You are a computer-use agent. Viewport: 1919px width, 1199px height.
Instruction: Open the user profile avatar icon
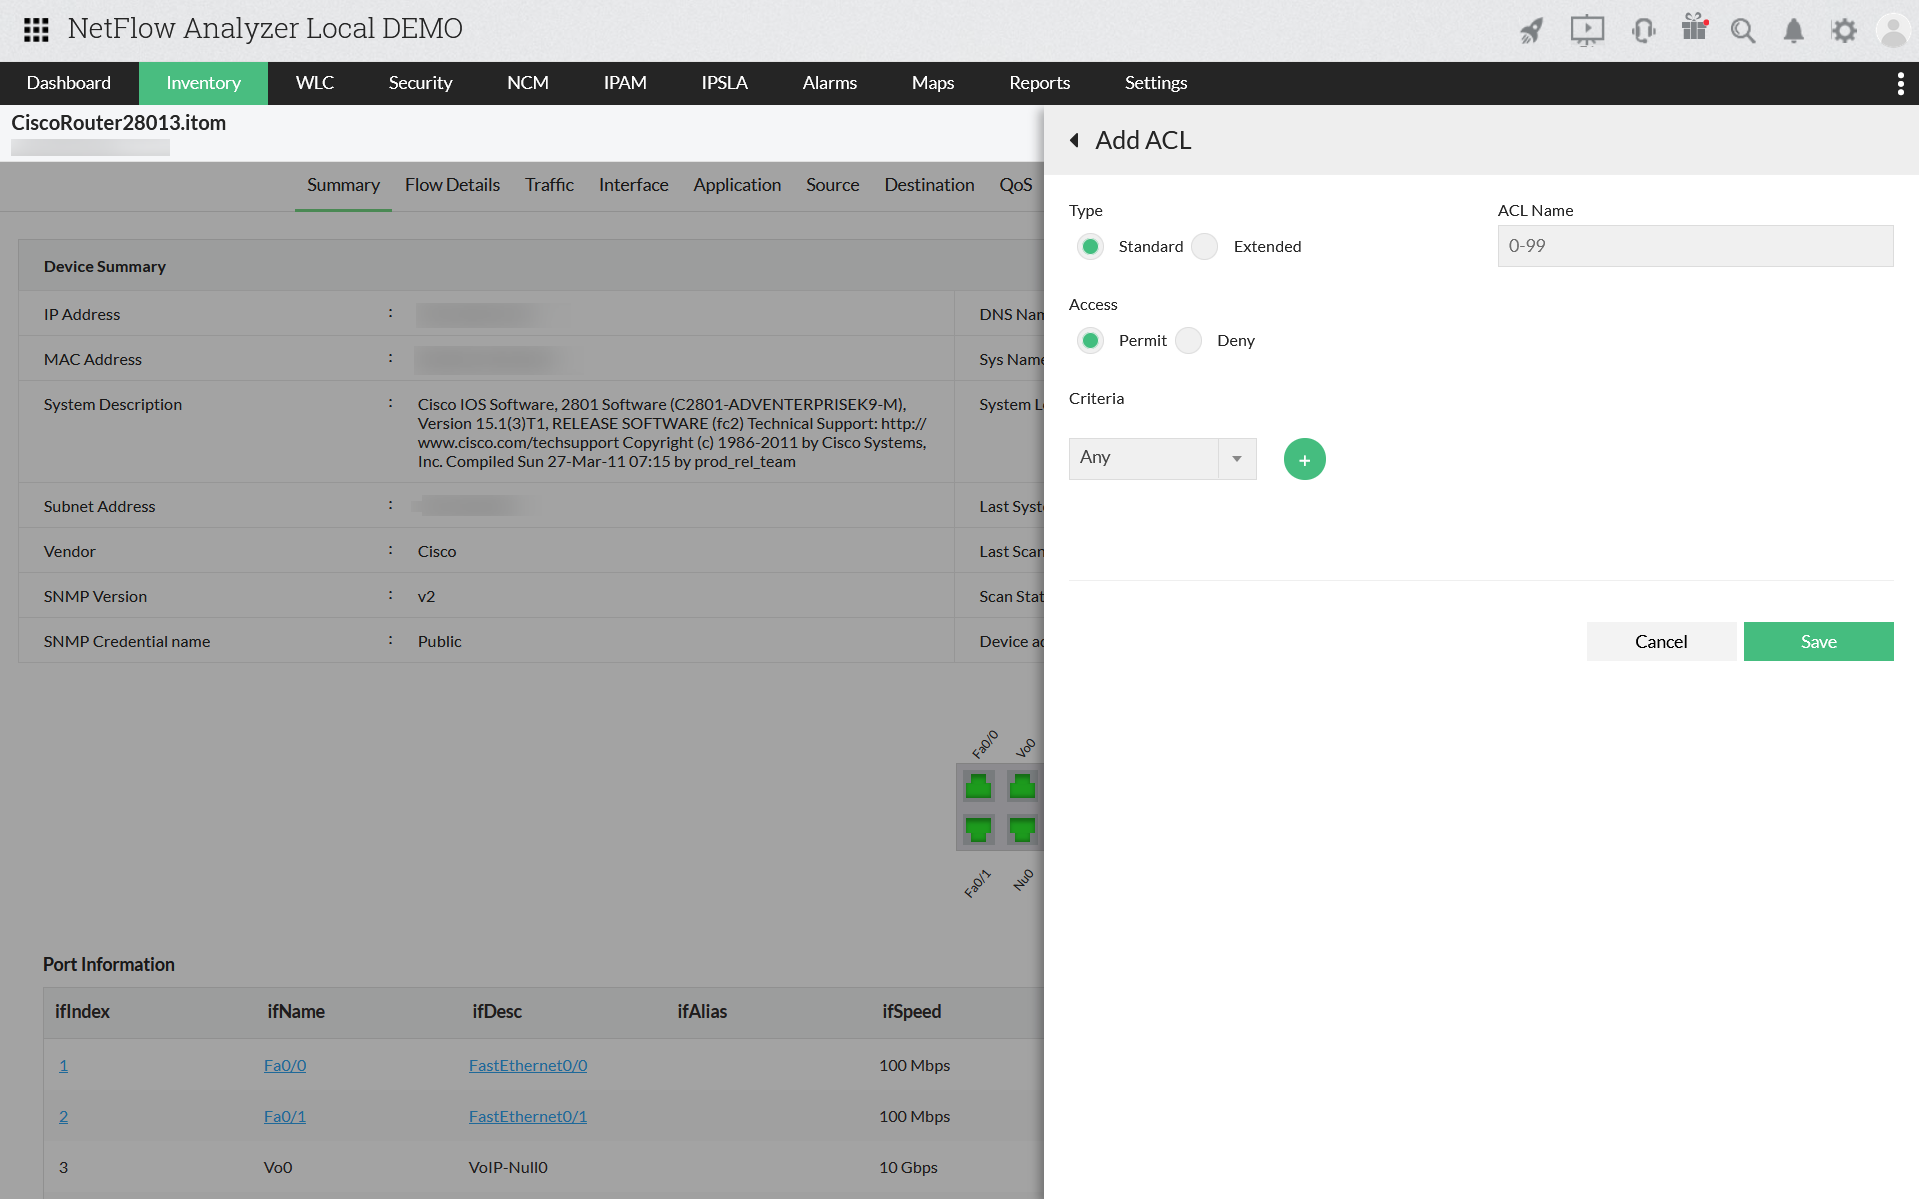click(x=1893, y=30)
